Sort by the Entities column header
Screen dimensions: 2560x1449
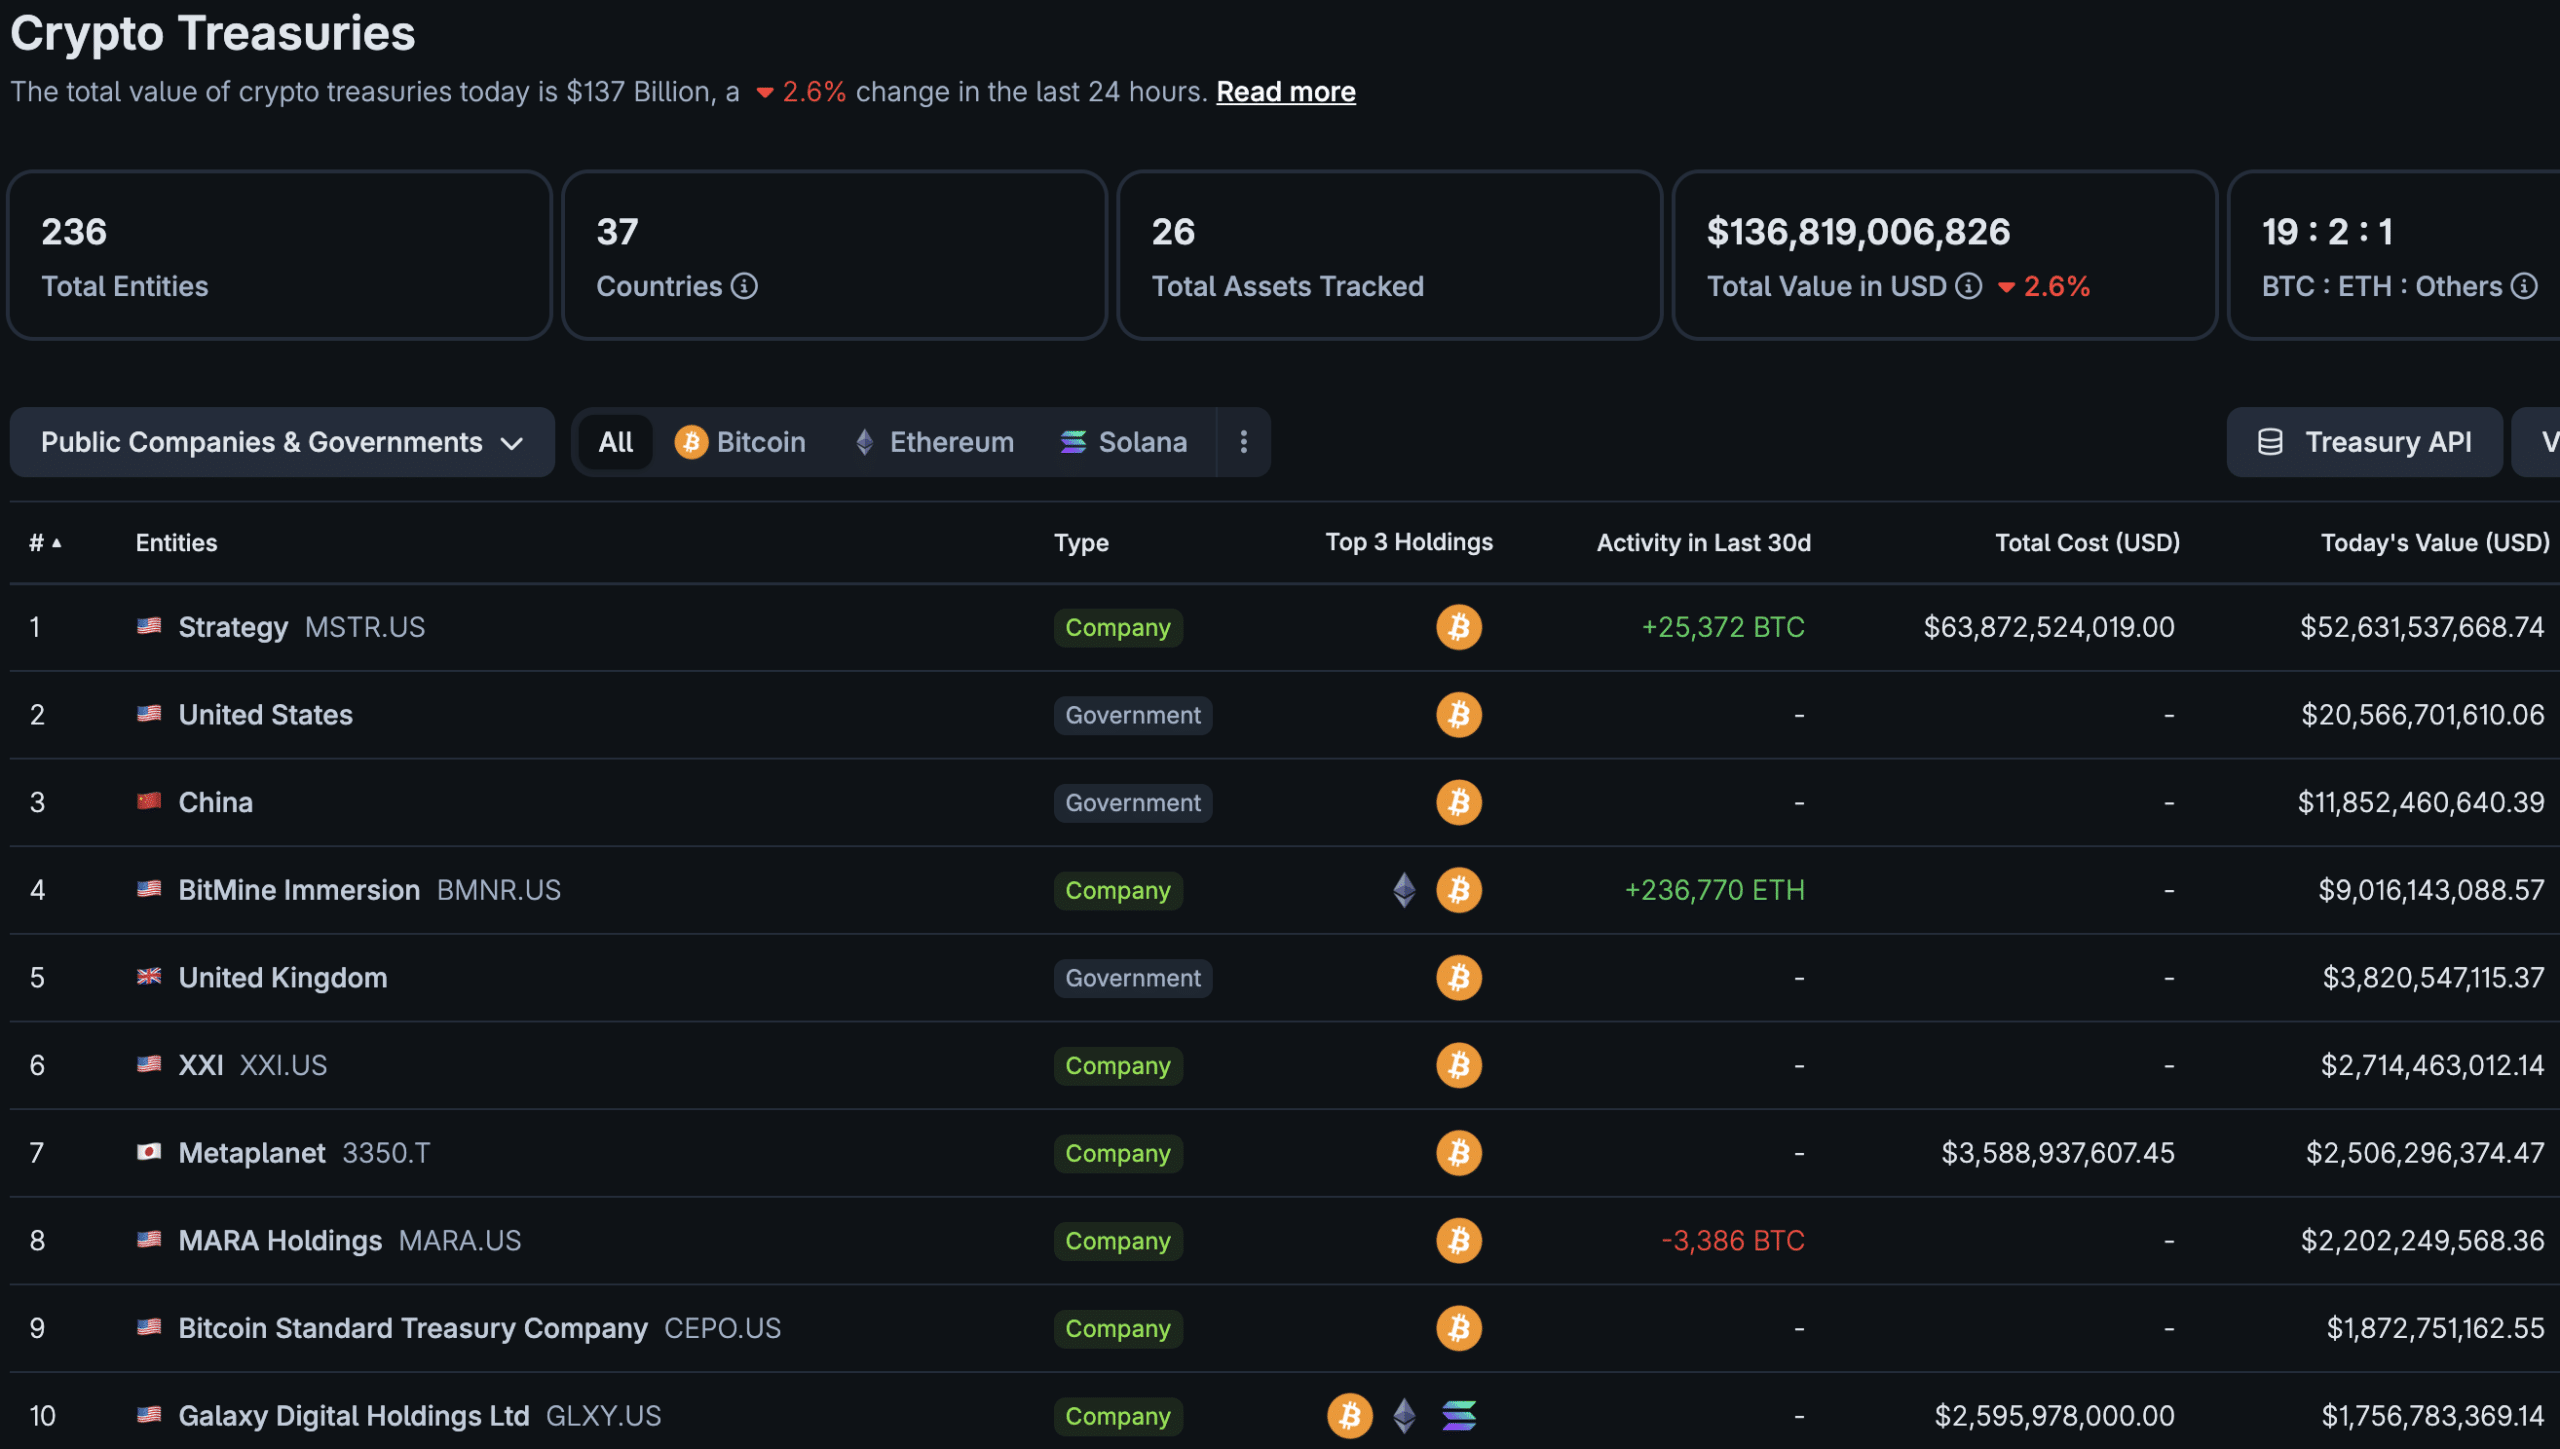coord(176,543)
